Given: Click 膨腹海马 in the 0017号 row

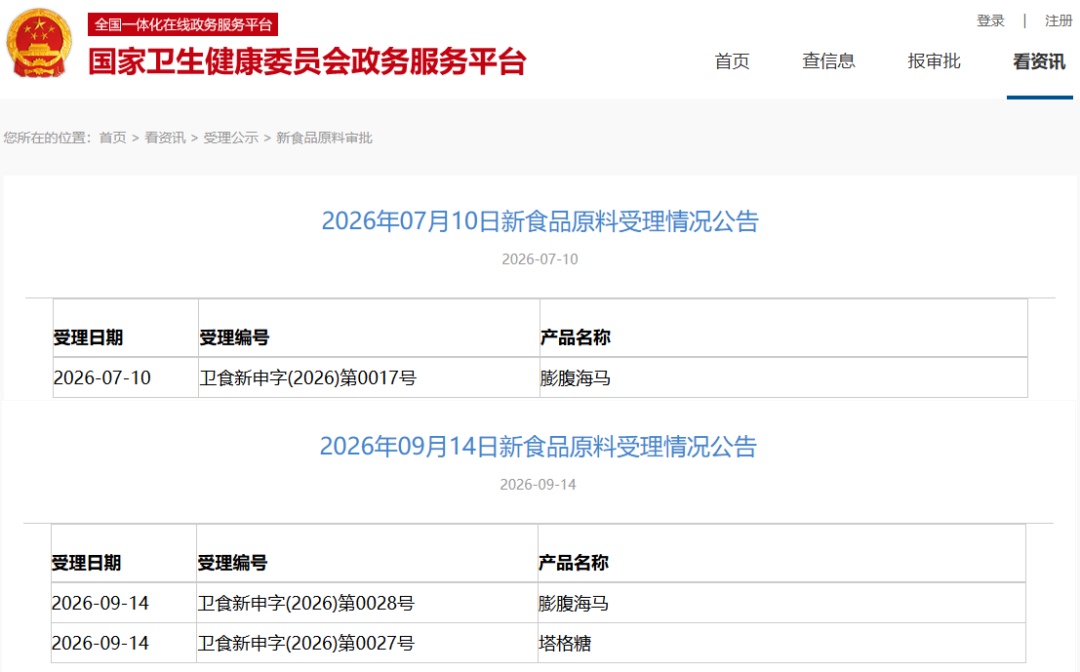Looking at the screenshot, I should [x=575, y=378].
